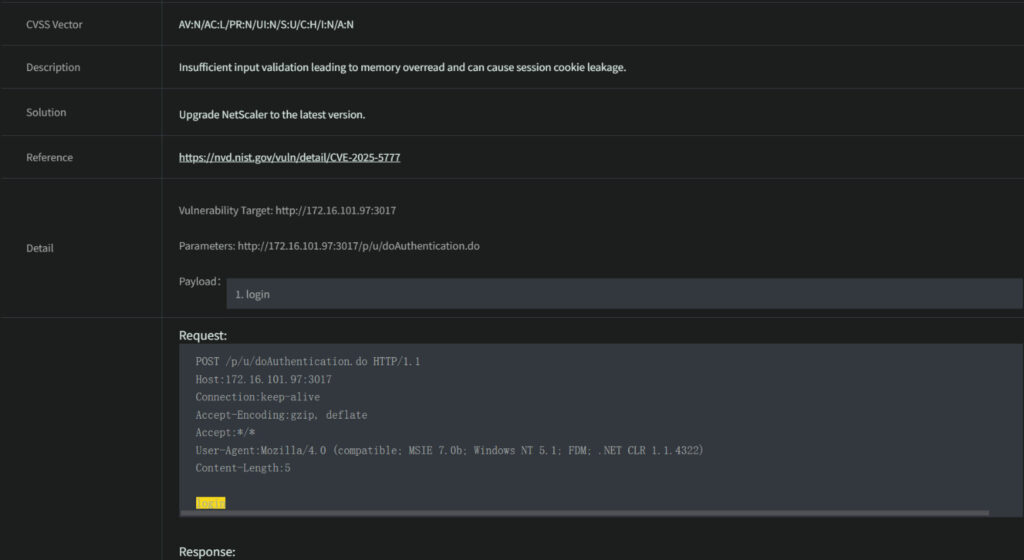The height and width of the screenshot is (560, 1024).
Task: Select the Accept:*/* header line
Action: tap(225, 432)
